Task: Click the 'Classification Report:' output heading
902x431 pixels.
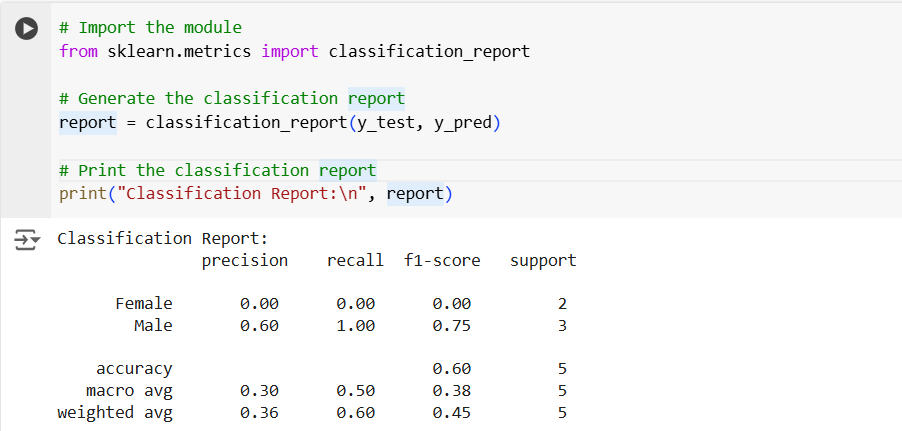Action: pyautogui.click(x=163, y=238)
